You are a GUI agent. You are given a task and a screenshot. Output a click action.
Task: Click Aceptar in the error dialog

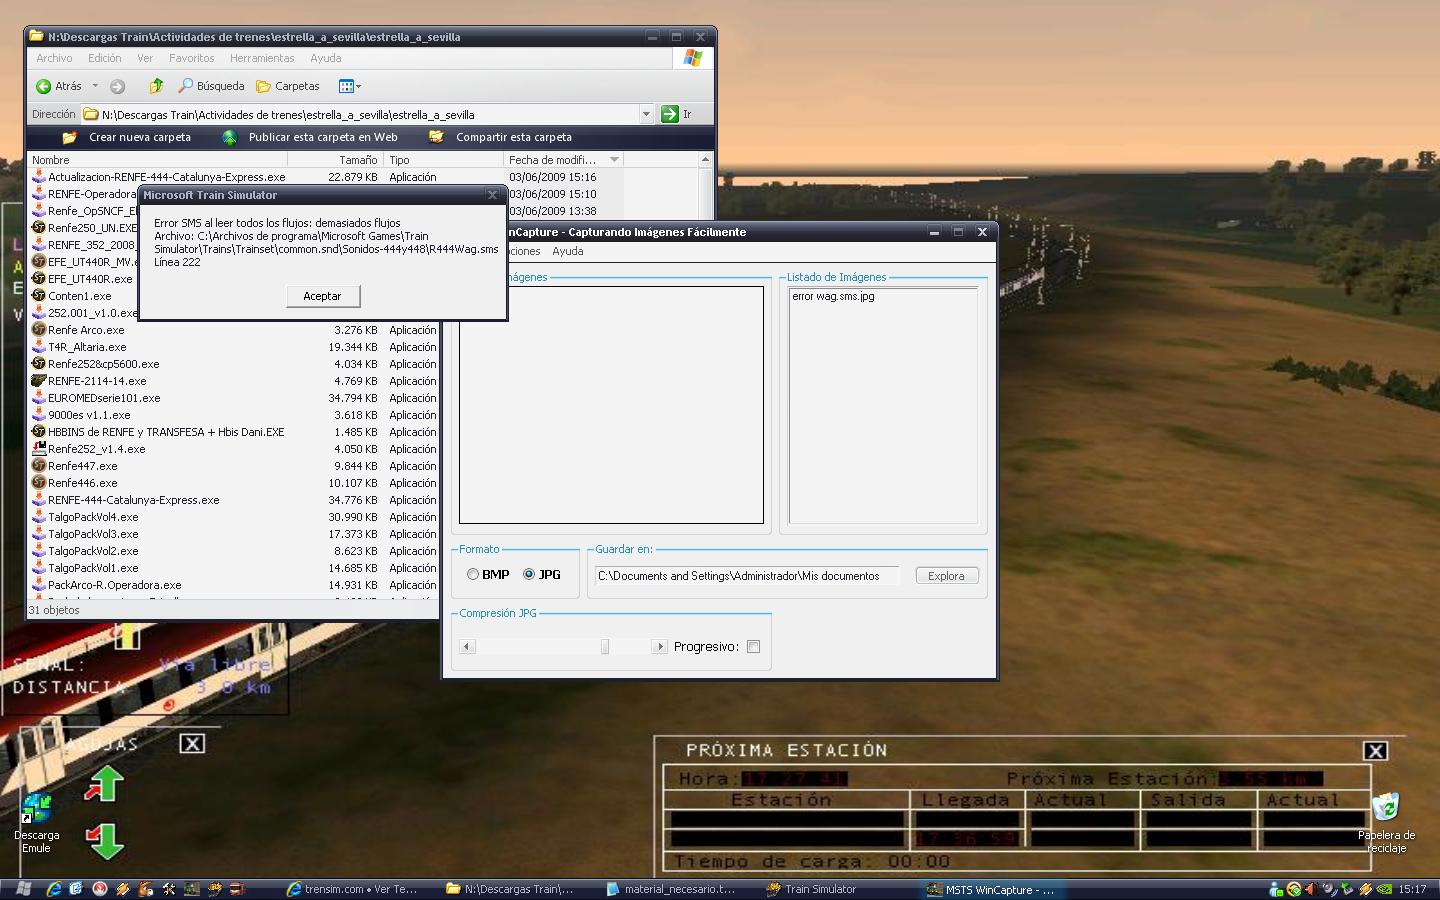click(x=322, y=296)
